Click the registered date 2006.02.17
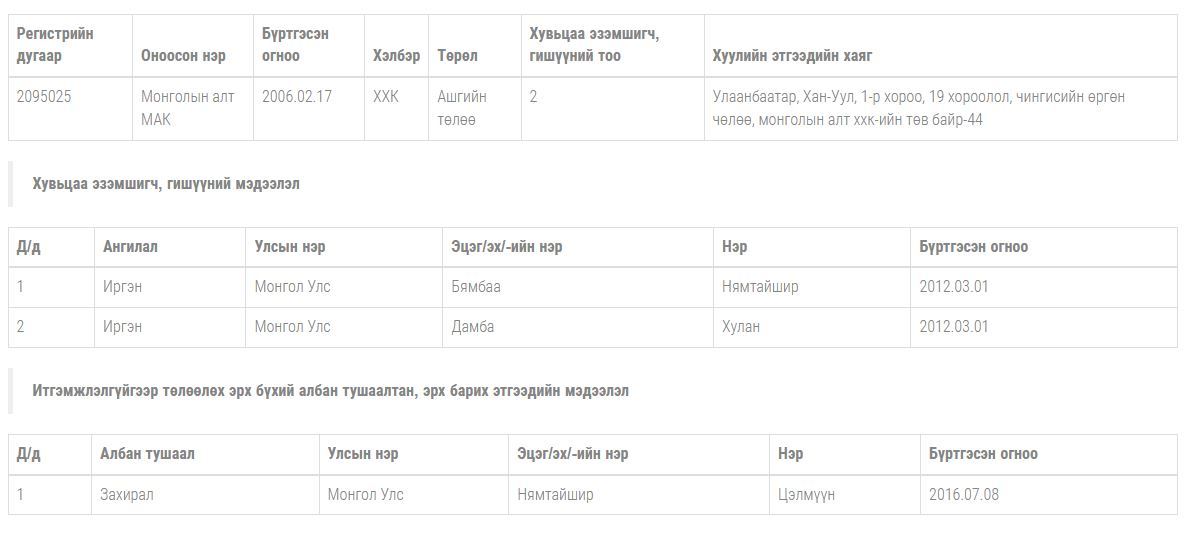The height and width of the screenshot is (533, 1186). click(297, 97)
